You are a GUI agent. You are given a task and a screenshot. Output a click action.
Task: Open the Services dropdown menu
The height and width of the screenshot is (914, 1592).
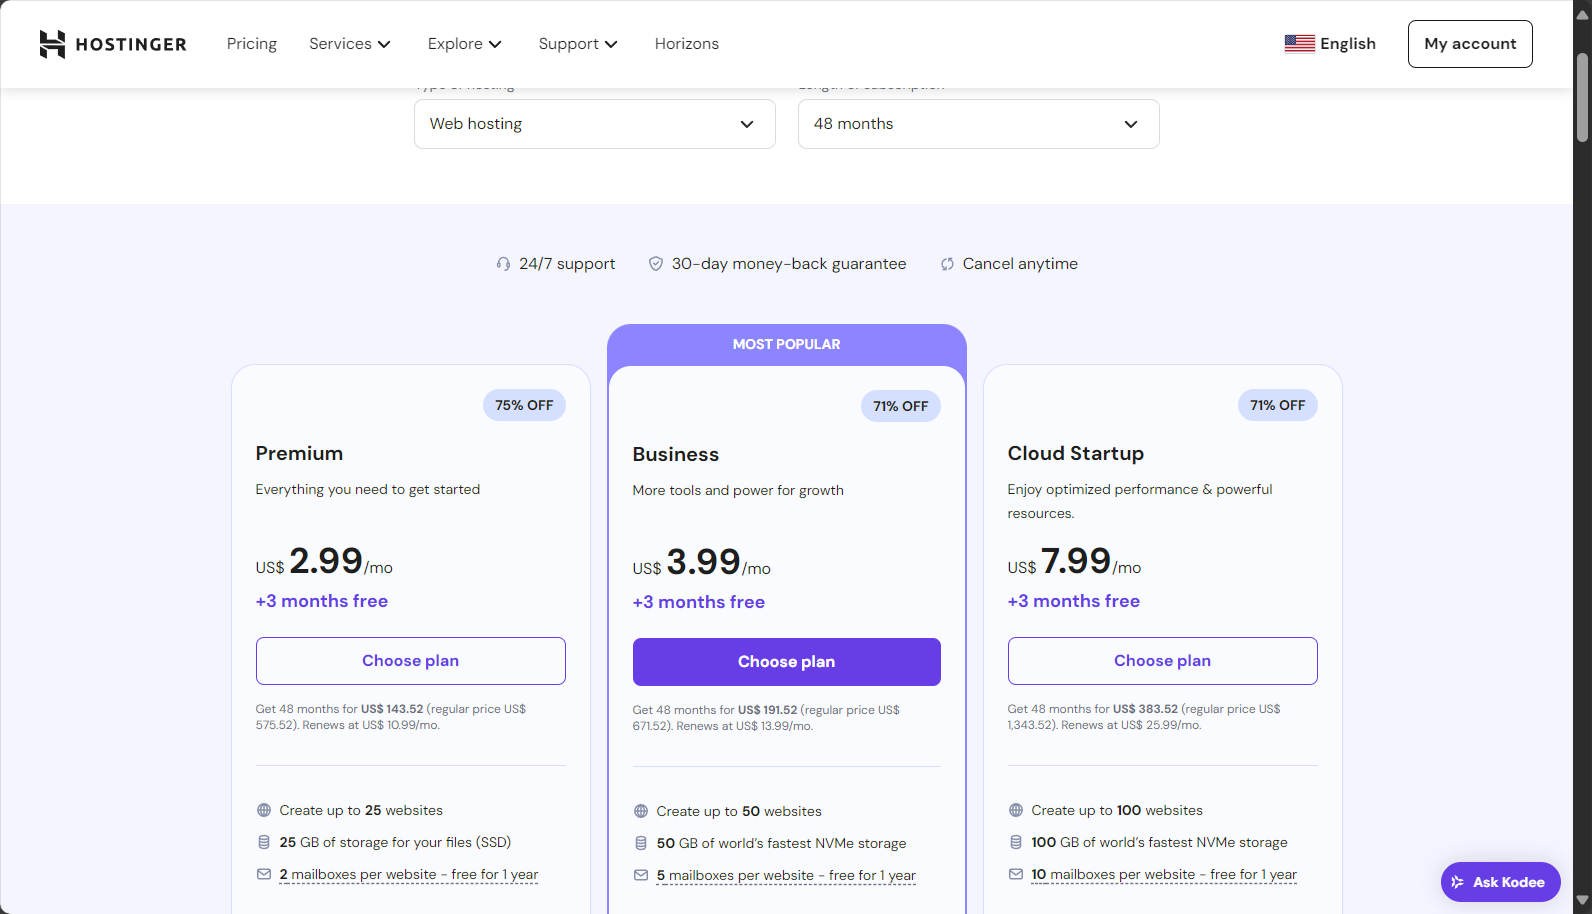[x=349, y=44]
